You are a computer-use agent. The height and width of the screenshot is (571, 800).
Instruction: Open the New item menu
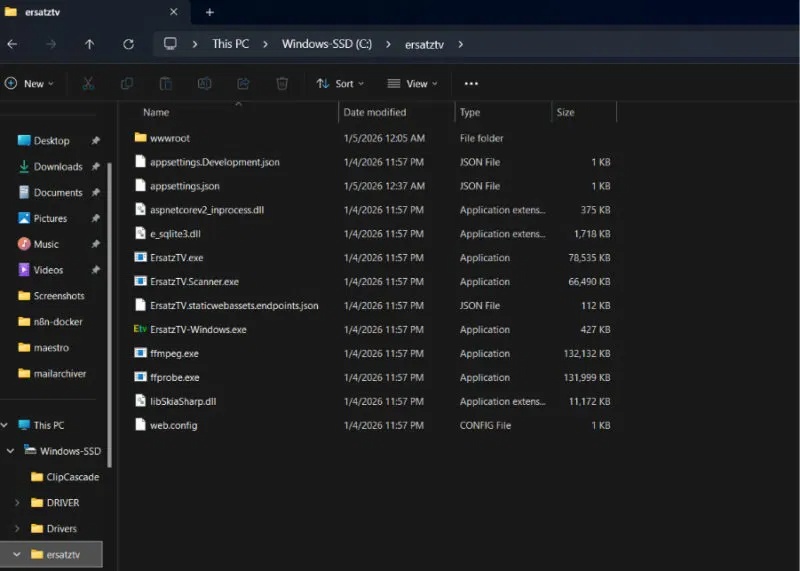[x=31, y=84]
